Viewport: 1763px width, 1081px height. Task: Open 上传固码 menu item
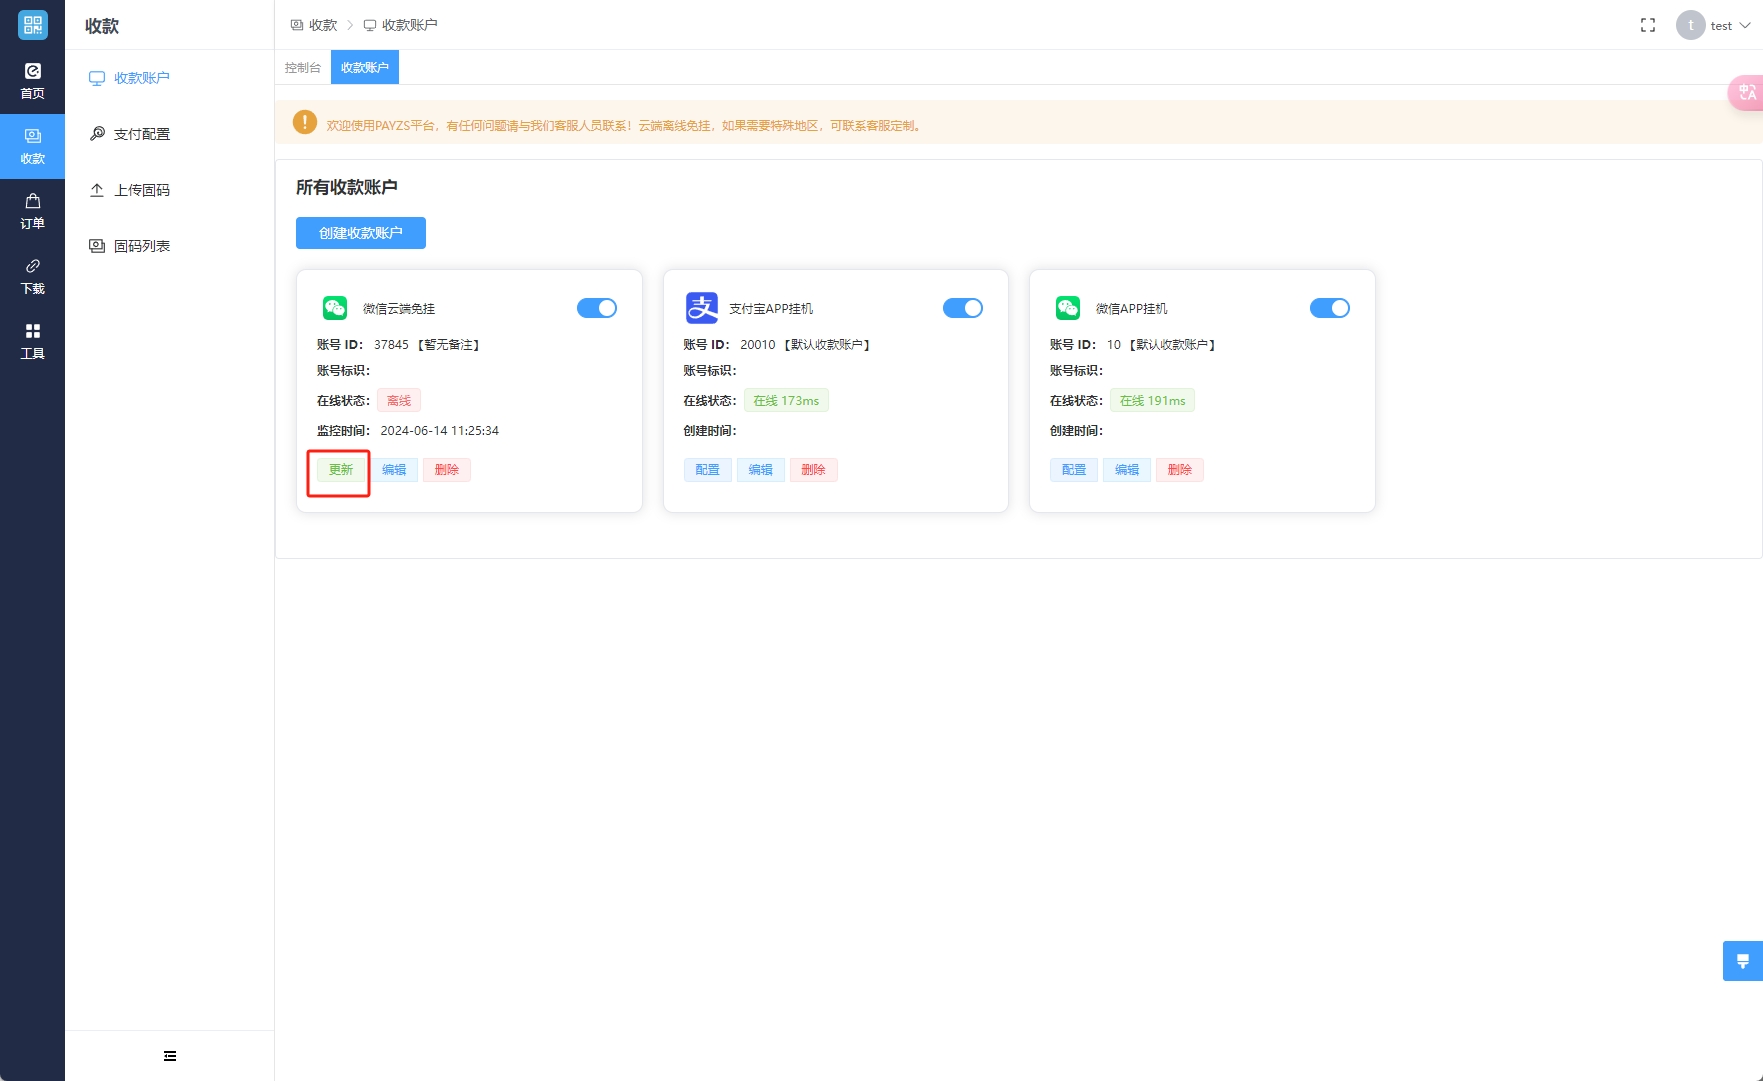click(x=141, y=190)
